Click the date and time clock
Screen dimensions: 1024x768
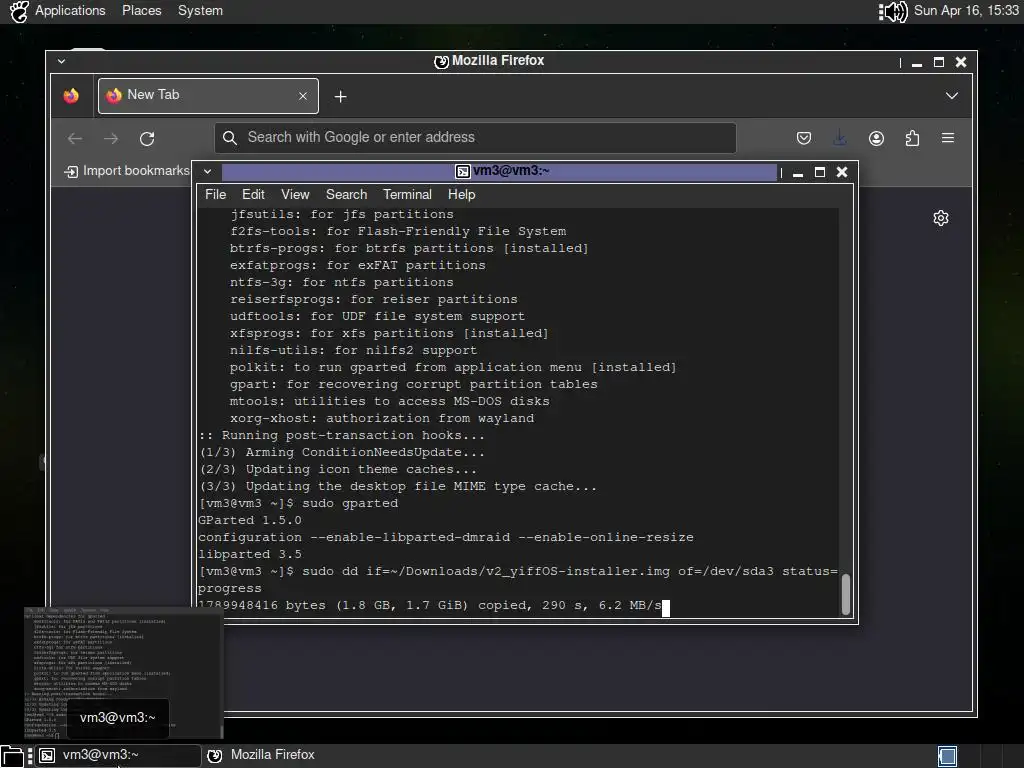click(x=966, y=10)
